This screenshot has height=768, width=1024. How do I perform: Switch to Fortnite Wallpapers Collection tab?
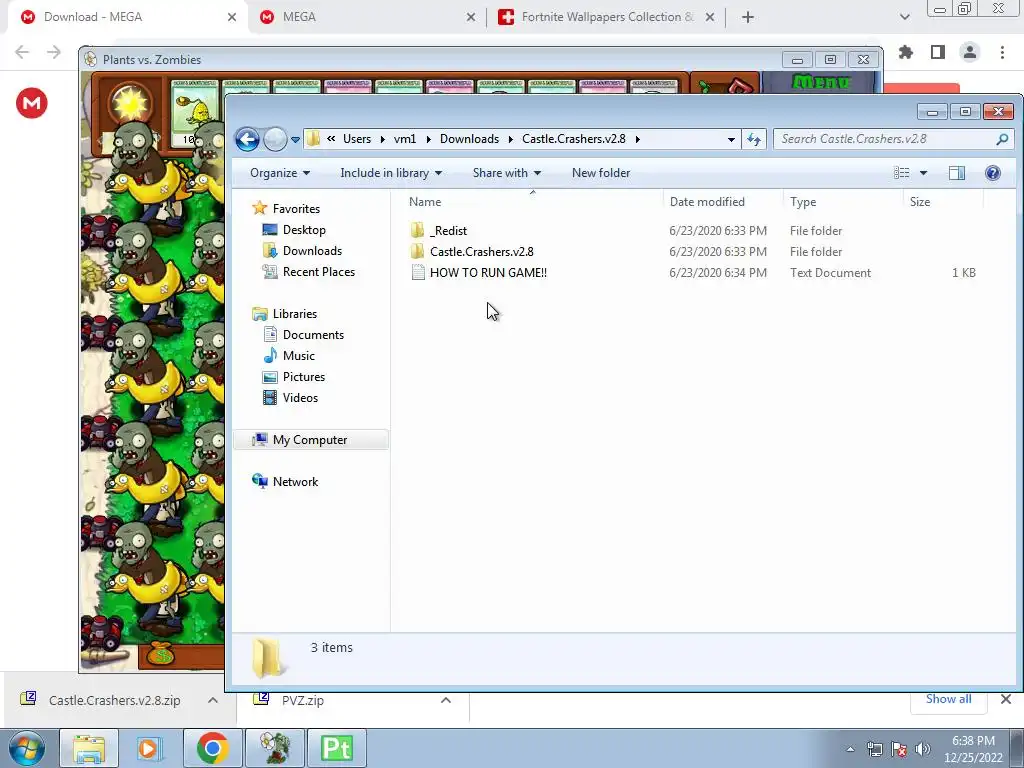pyautogui.click(x=606, y=17)
